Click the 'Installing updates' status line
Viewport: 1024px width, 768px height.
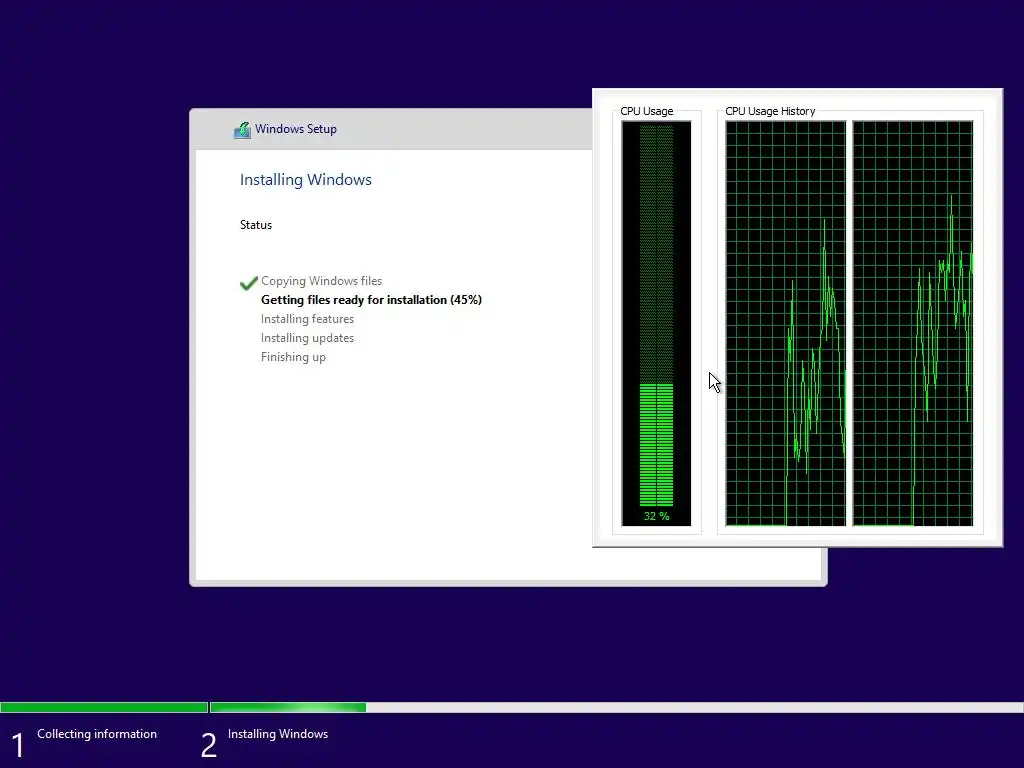[x=307, y=338]
